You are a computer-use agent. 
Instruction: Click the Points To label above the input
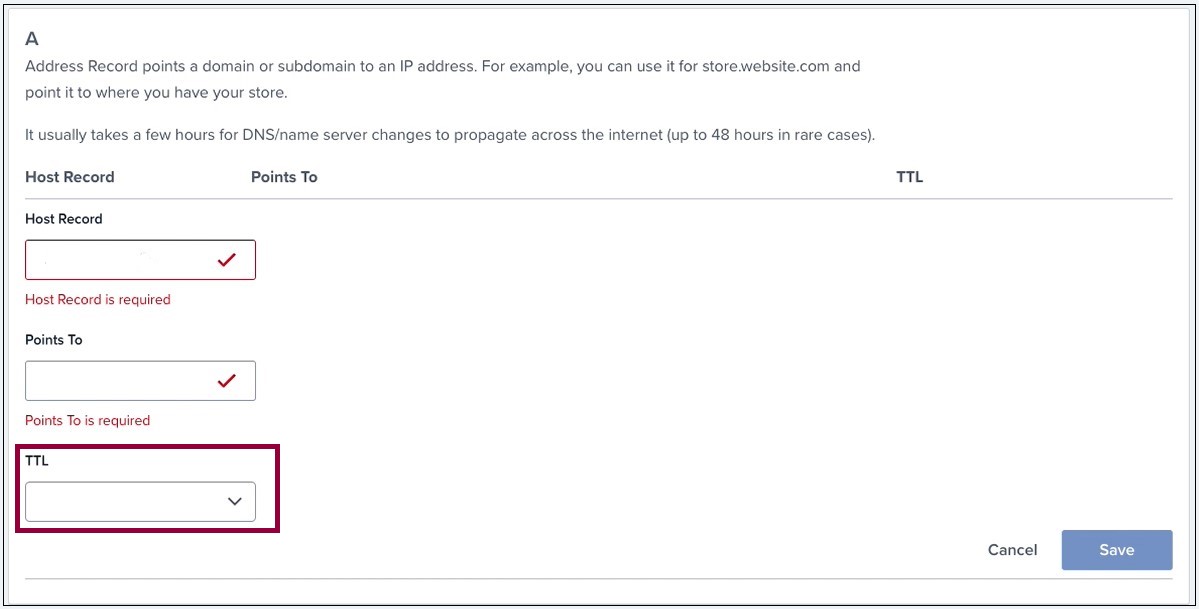(54, 340)
